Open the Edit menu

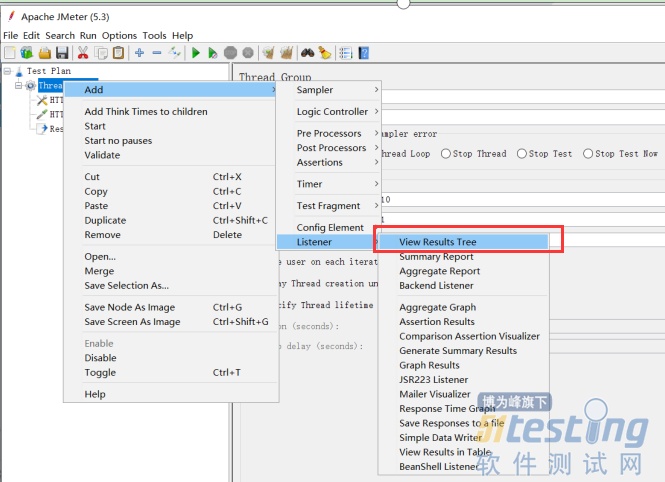pyautogui.click(x=31, y=36)
